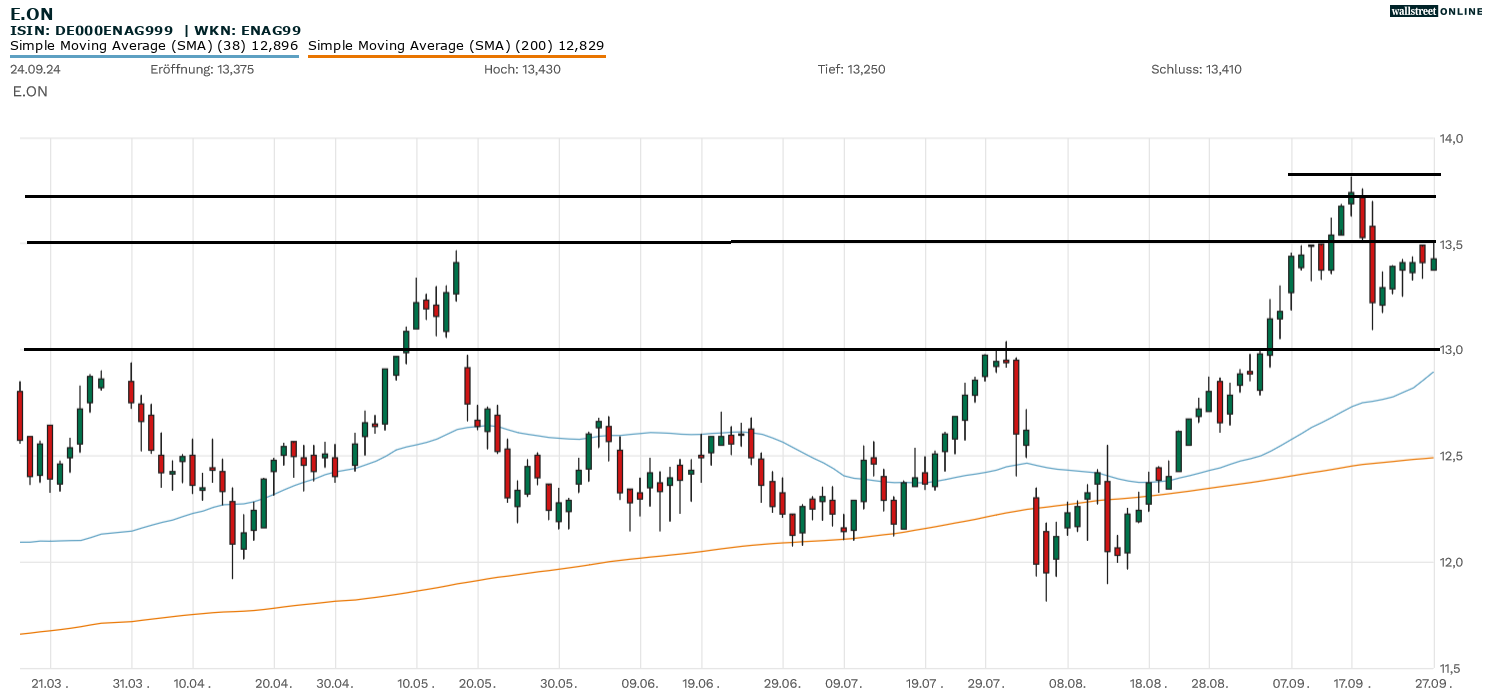
Task: Click the 13,0 price axis label
Action: 1451,350
